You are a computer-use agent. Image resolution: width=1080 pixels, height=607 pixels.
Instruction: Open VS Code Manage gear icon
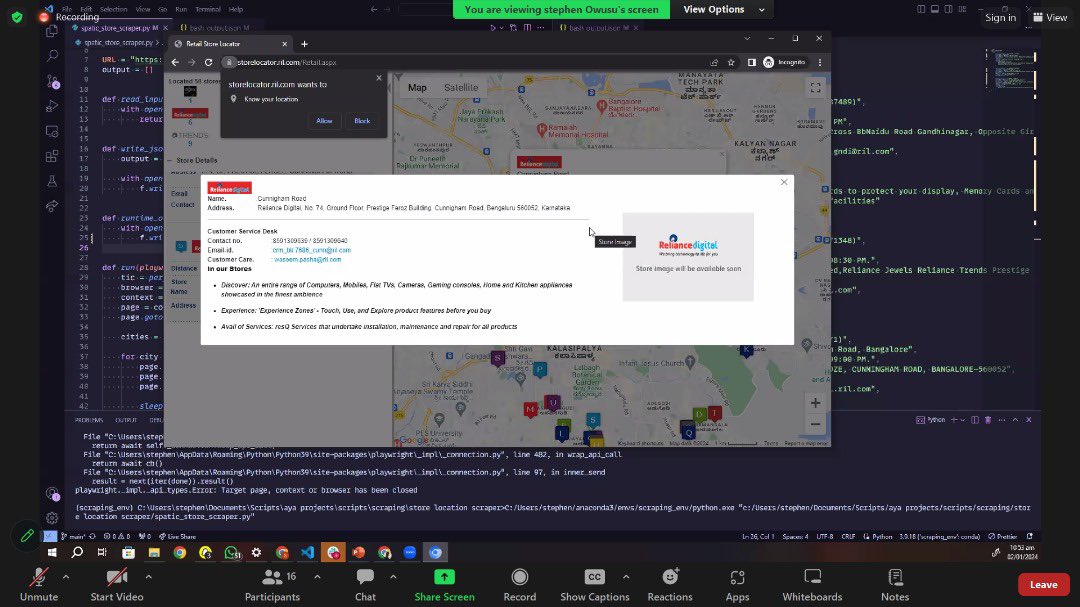pos(52,517)
